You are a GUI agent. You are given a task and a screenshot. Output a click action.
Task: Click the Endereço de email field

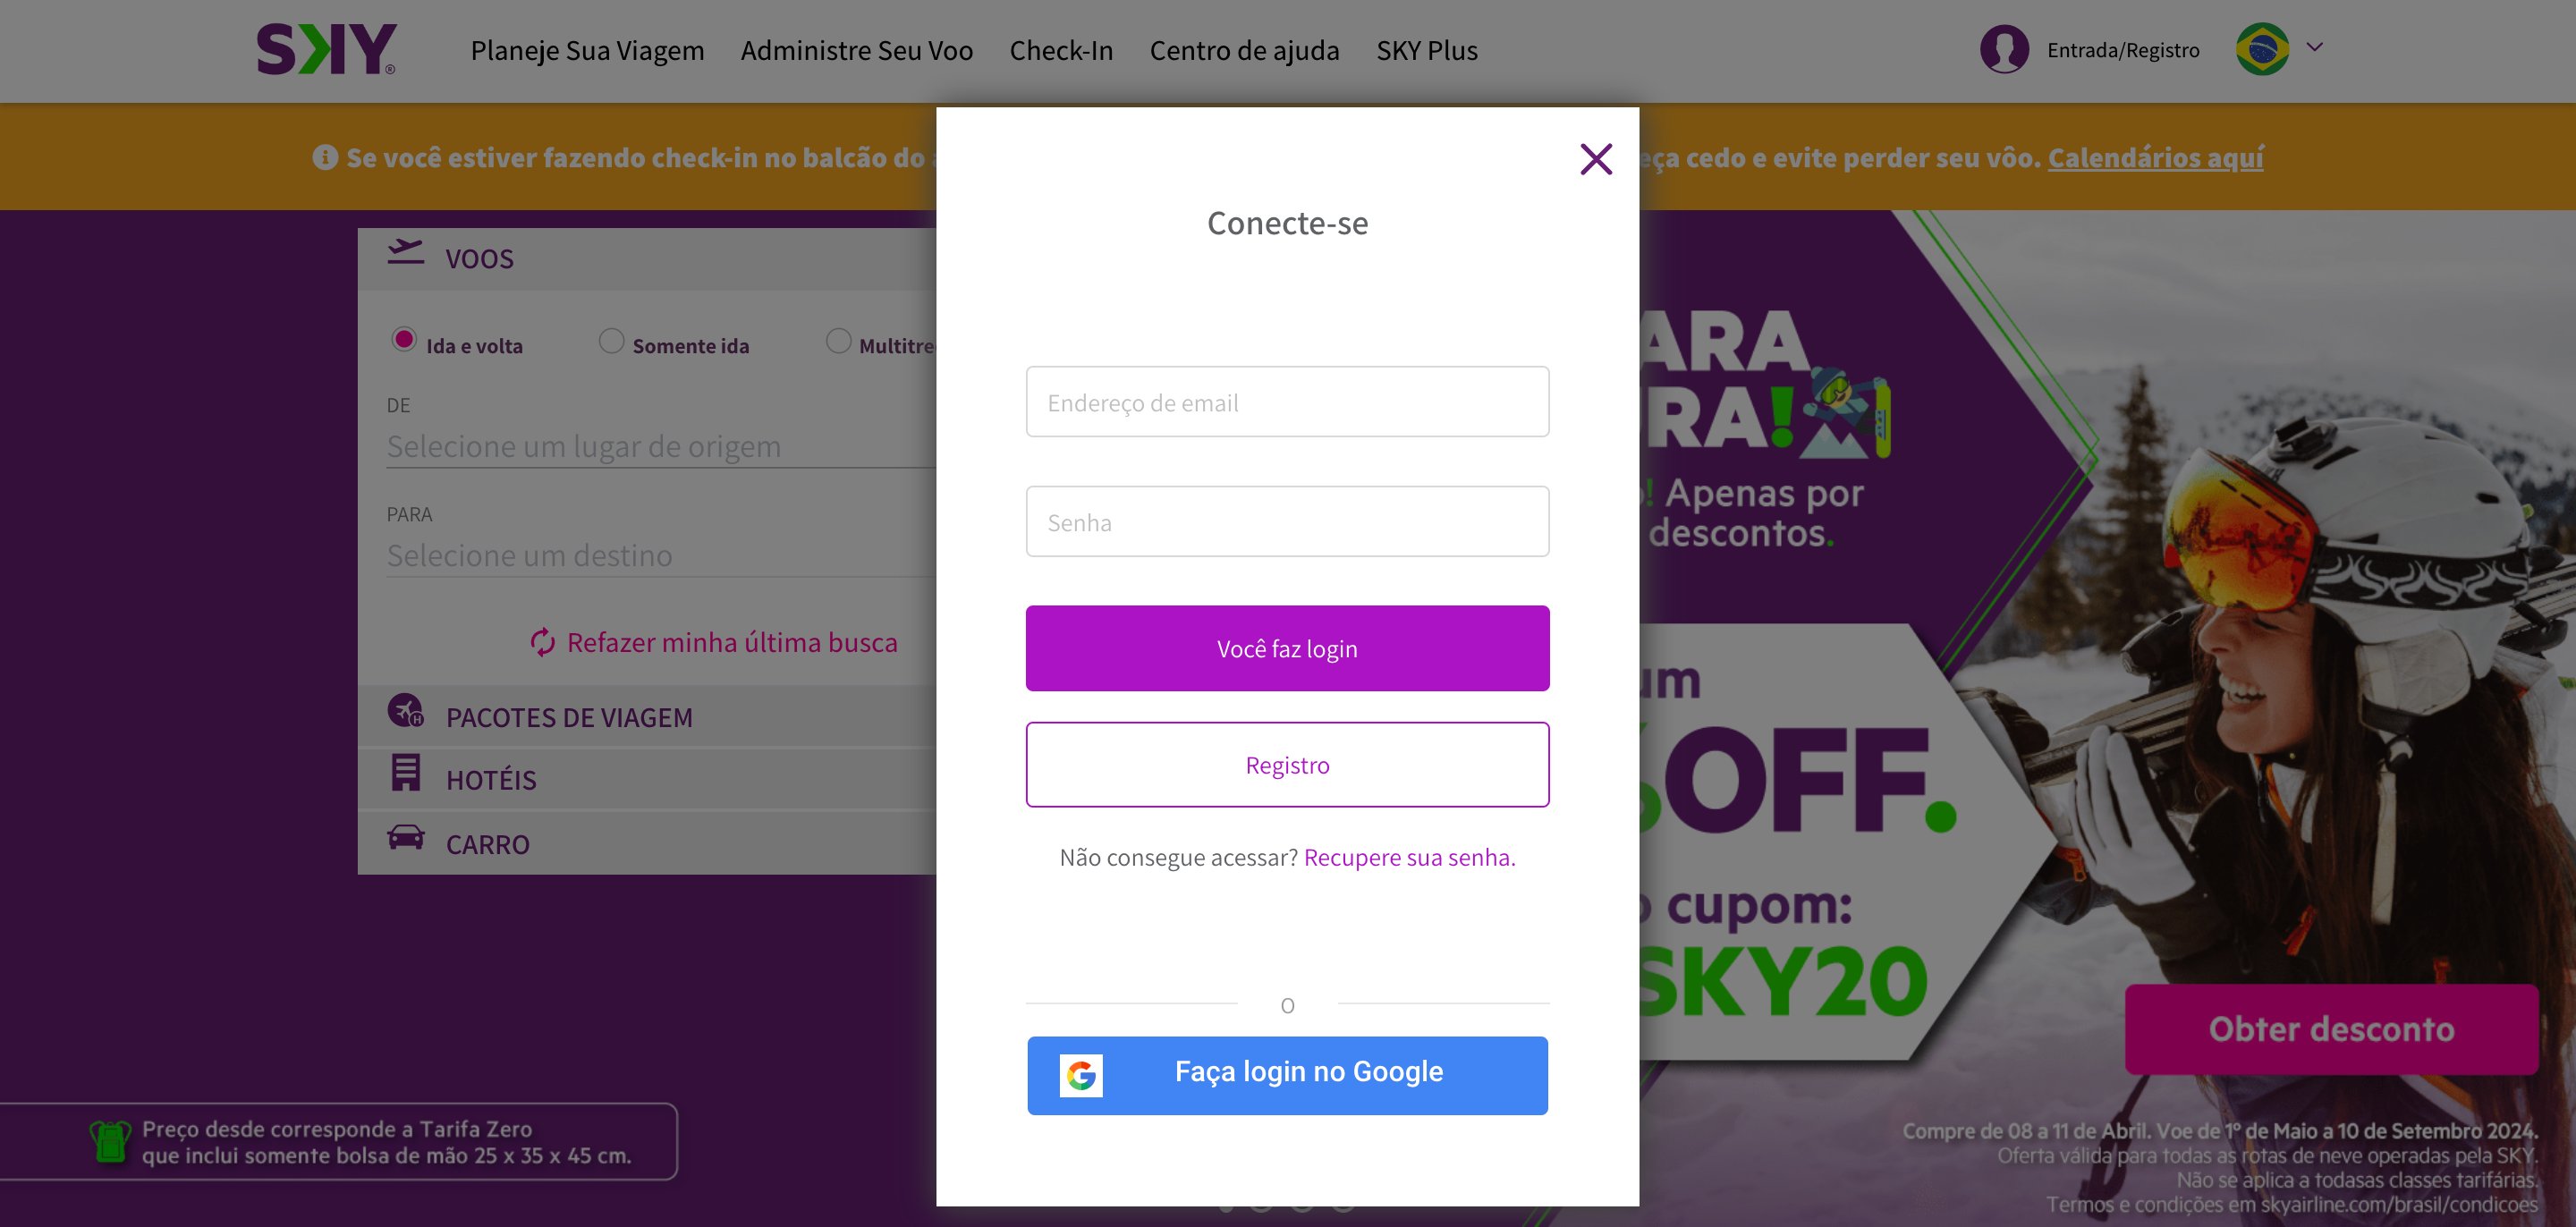(1287, 401)
